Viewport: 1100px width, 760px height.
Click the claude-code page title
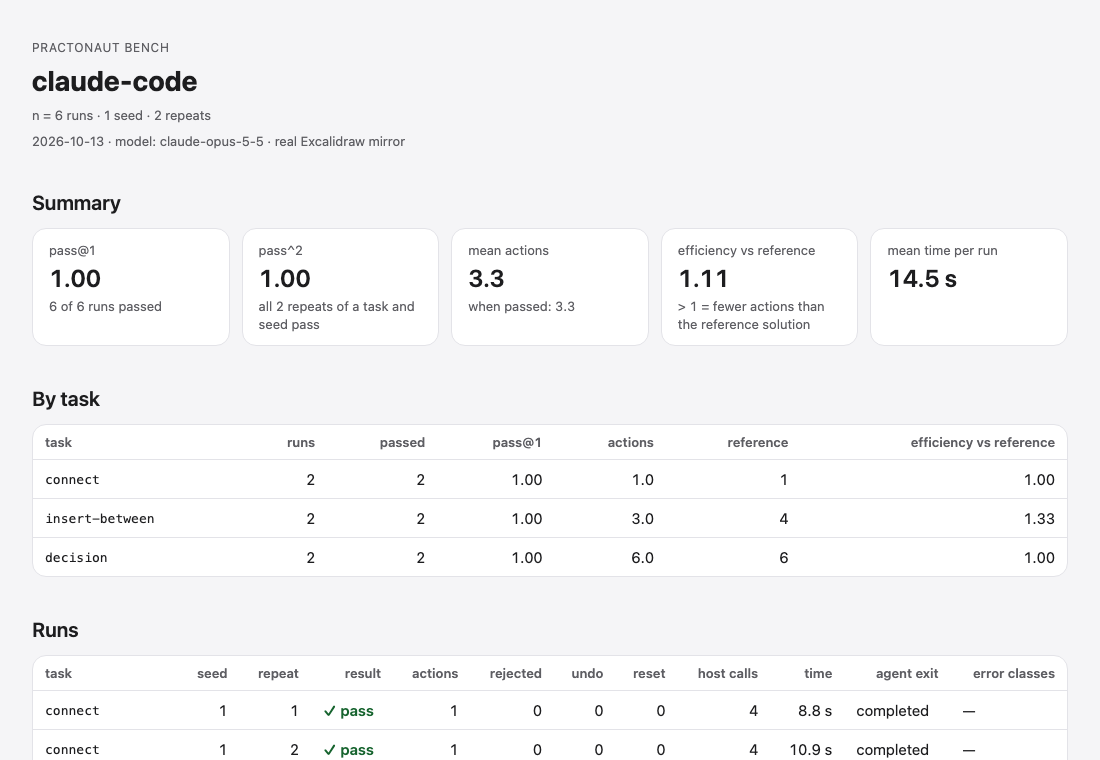114,82
